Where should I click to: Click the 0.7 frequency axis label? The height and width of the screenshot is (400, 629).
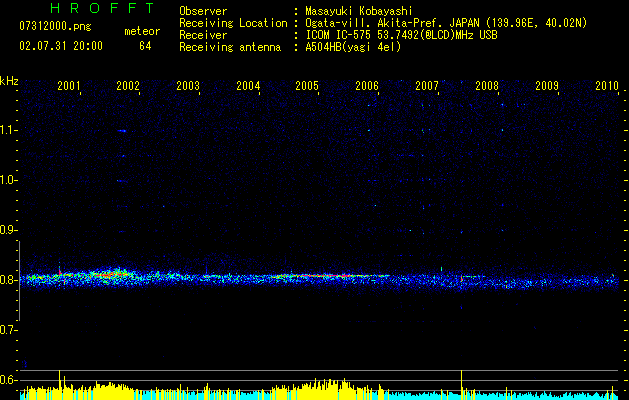pyautogui.click(x=8, y=330)
